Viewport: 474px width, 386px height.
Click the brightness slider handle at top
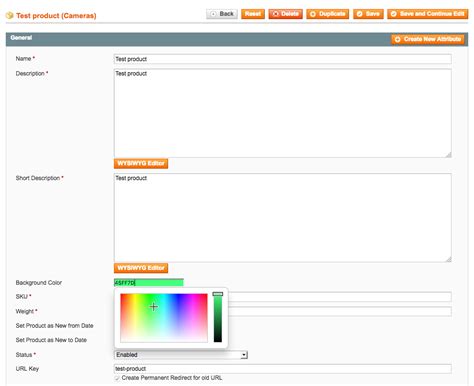point(218,294)
